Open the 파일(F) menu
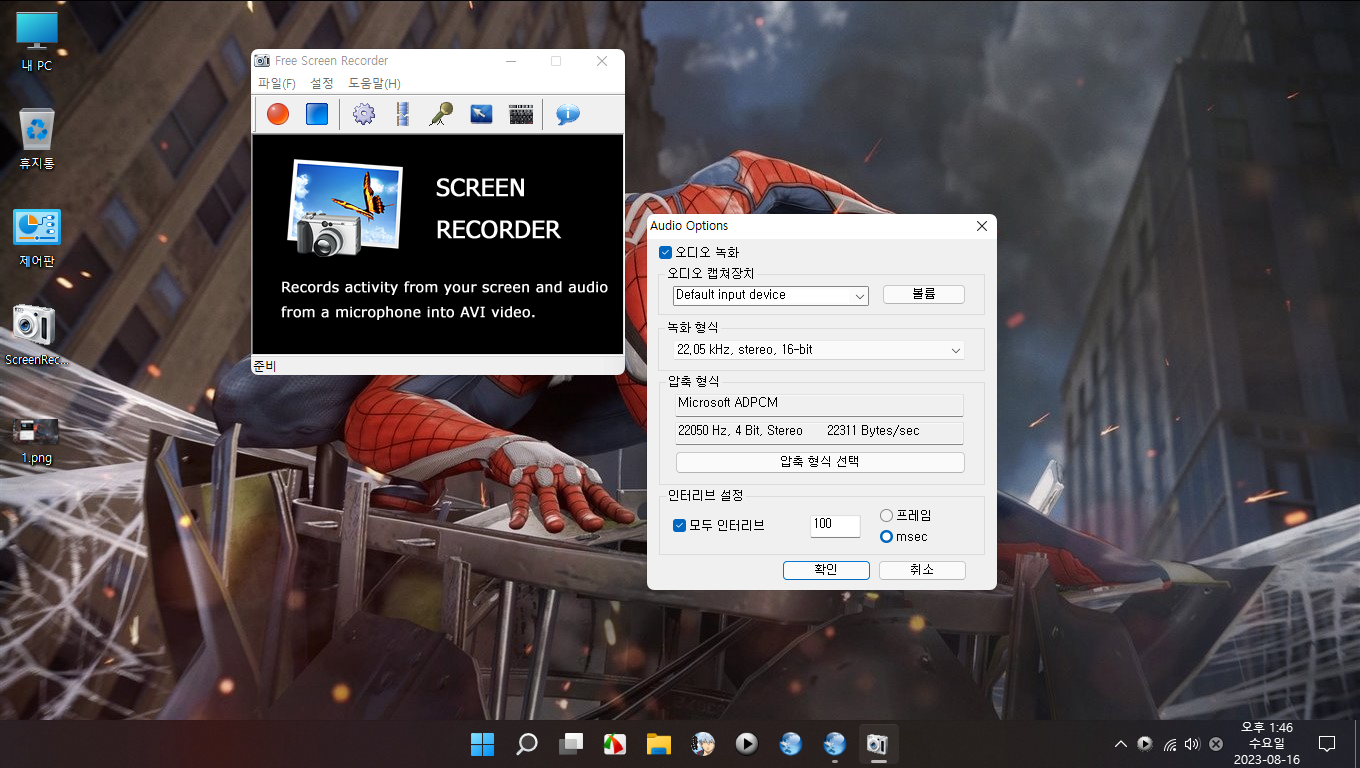 [277, 84]
